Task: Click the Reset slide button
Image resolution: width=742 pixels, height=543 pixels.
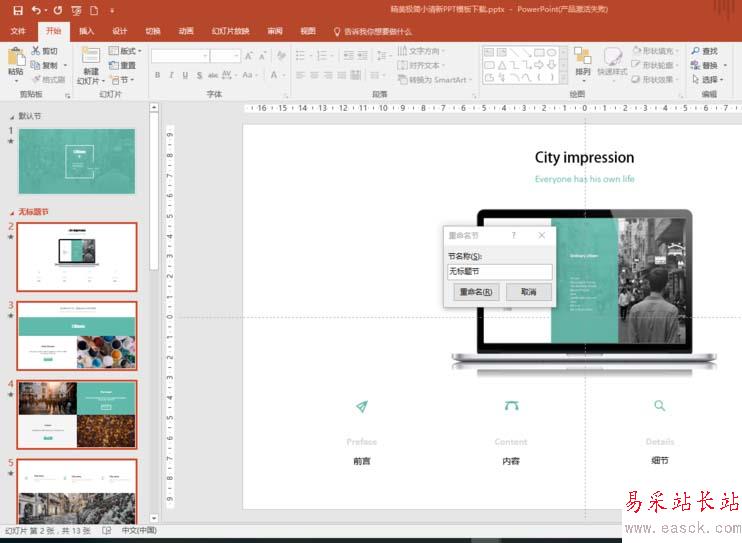Action: 122,65
